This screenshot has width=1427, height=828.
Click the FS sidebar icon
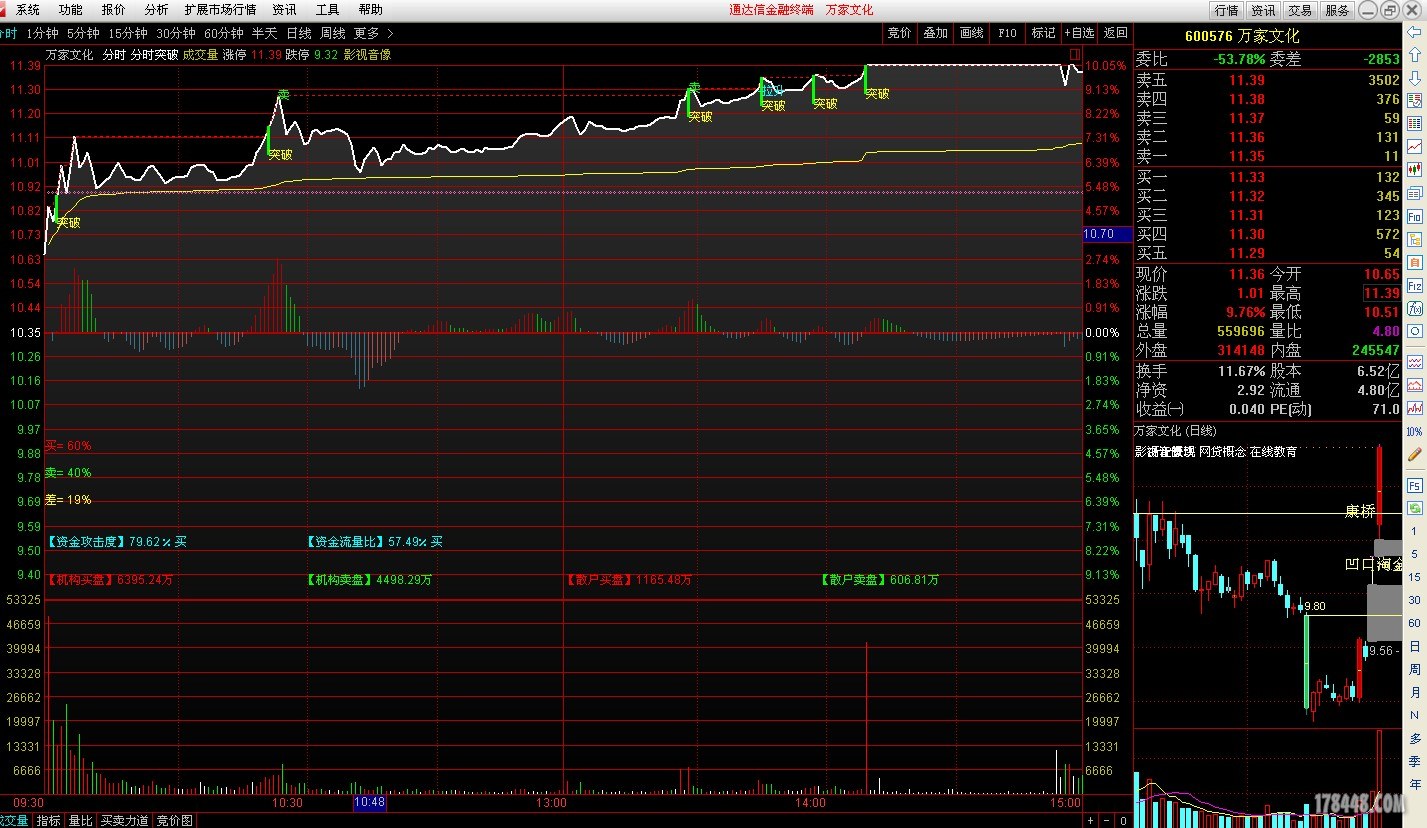pyautogui.click(x=1415, y=485)
